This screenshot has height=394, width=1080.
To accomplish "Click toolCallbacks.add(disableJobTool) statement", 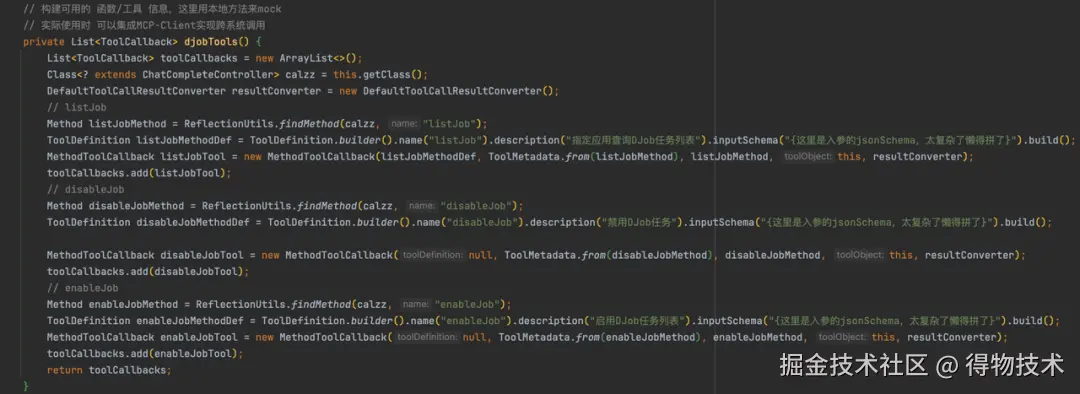I will (148, 271).
